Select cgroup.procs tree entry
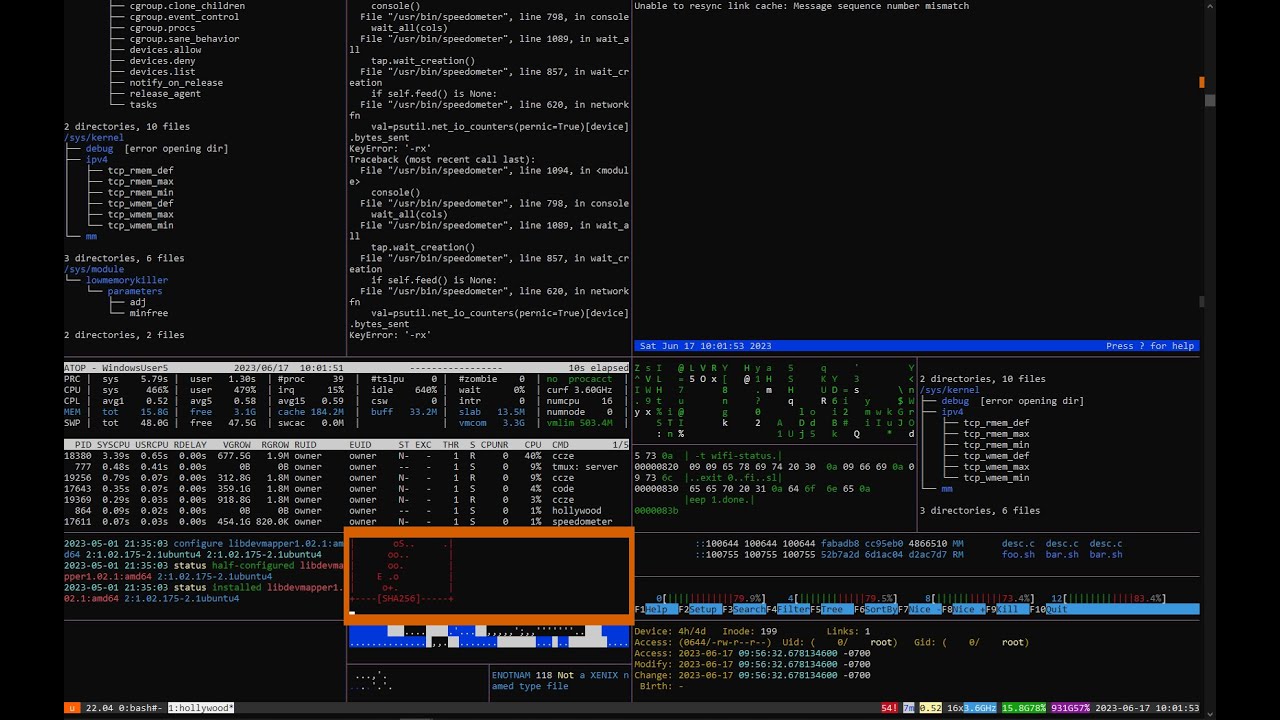Screen dimensions: 1280x720 (x=162, y=28)
